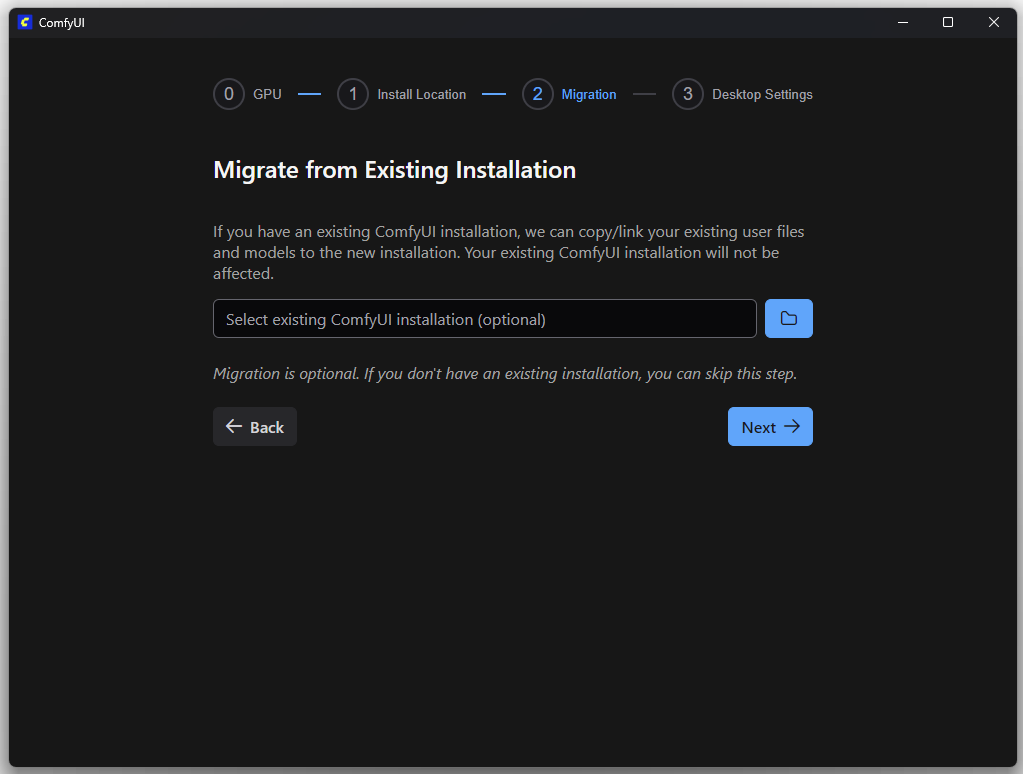Screen dimensions: 1023x774
Task: Close the ComfyUI installer window
Action: [993, 22]
